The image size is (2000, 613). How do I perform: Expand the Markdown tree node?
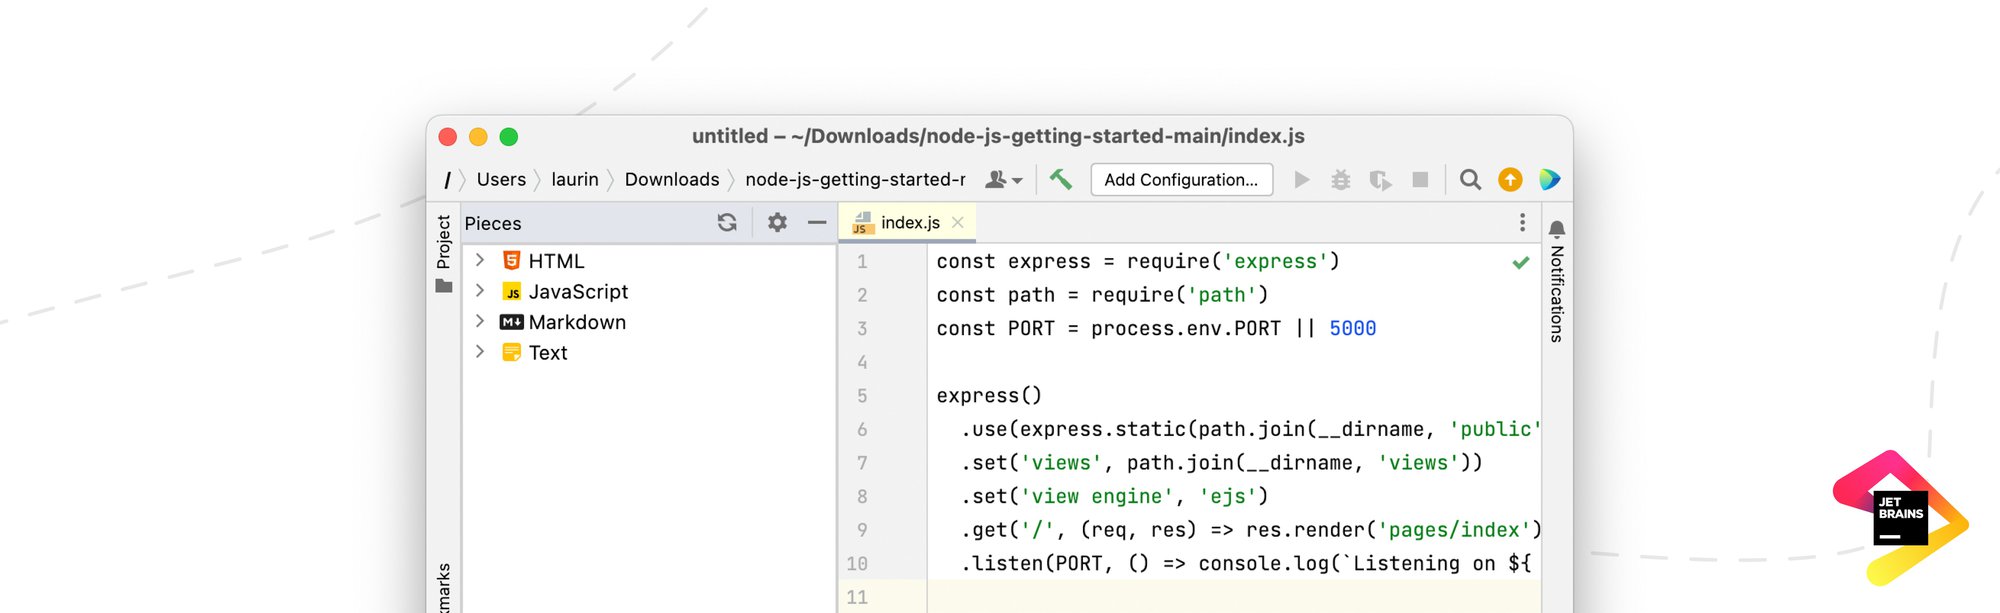pos(480,321)
